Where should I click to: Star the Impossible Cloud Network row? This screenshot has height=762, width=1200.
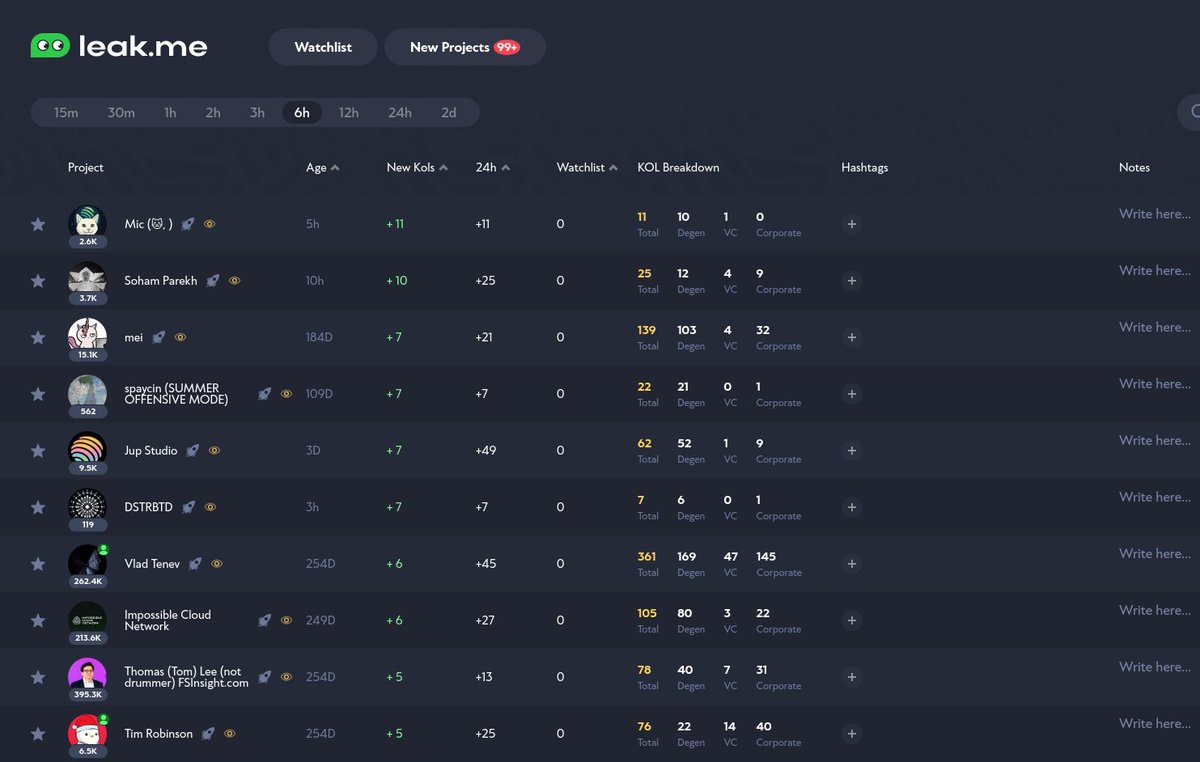[38, 621]
